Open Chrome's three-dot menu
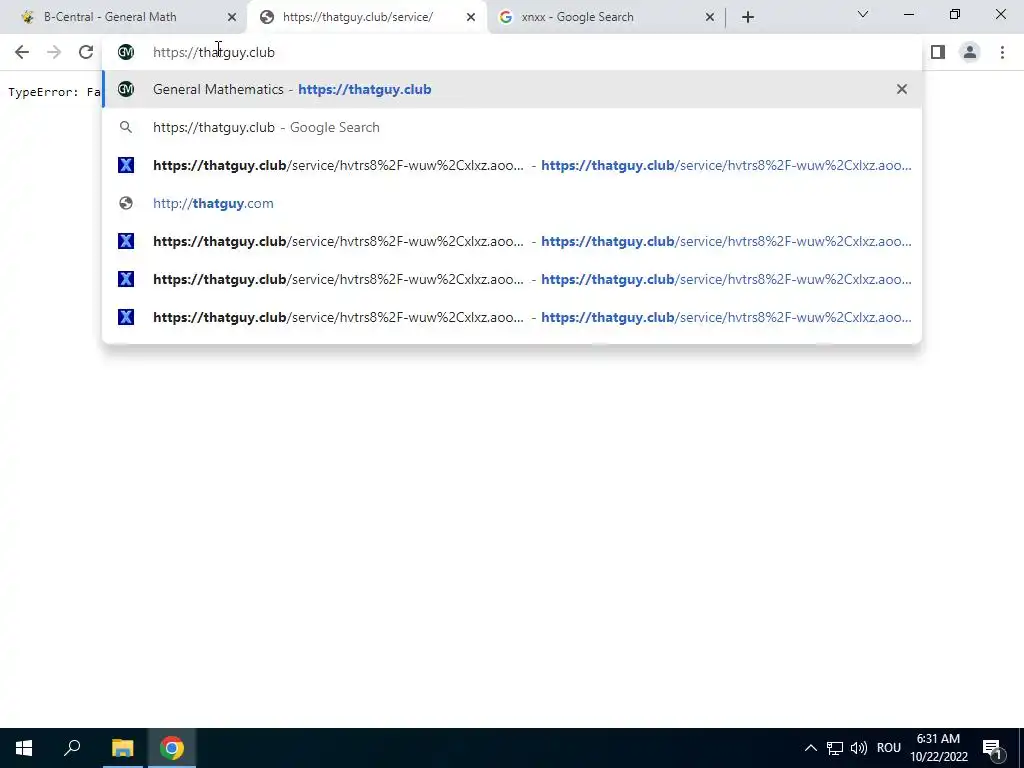 coord(1002,52)
